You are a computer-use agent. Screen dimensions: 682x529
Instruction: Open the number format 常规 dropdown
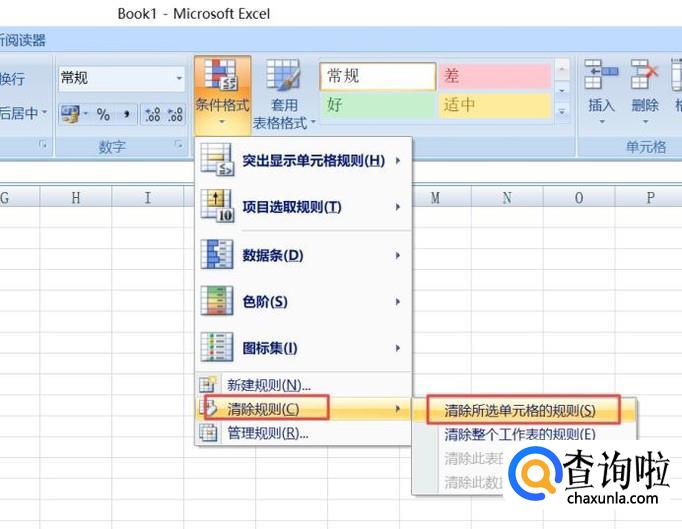[179, 78]
